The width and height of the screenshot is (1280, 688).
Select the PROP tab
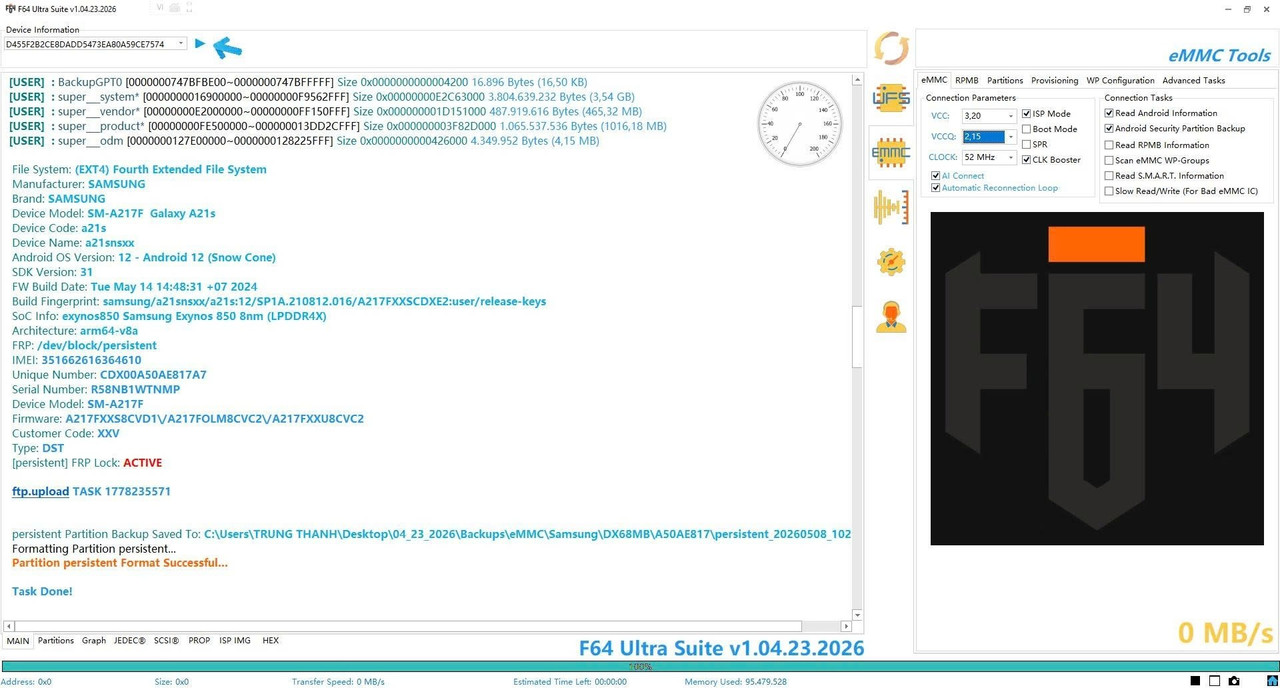199,641
